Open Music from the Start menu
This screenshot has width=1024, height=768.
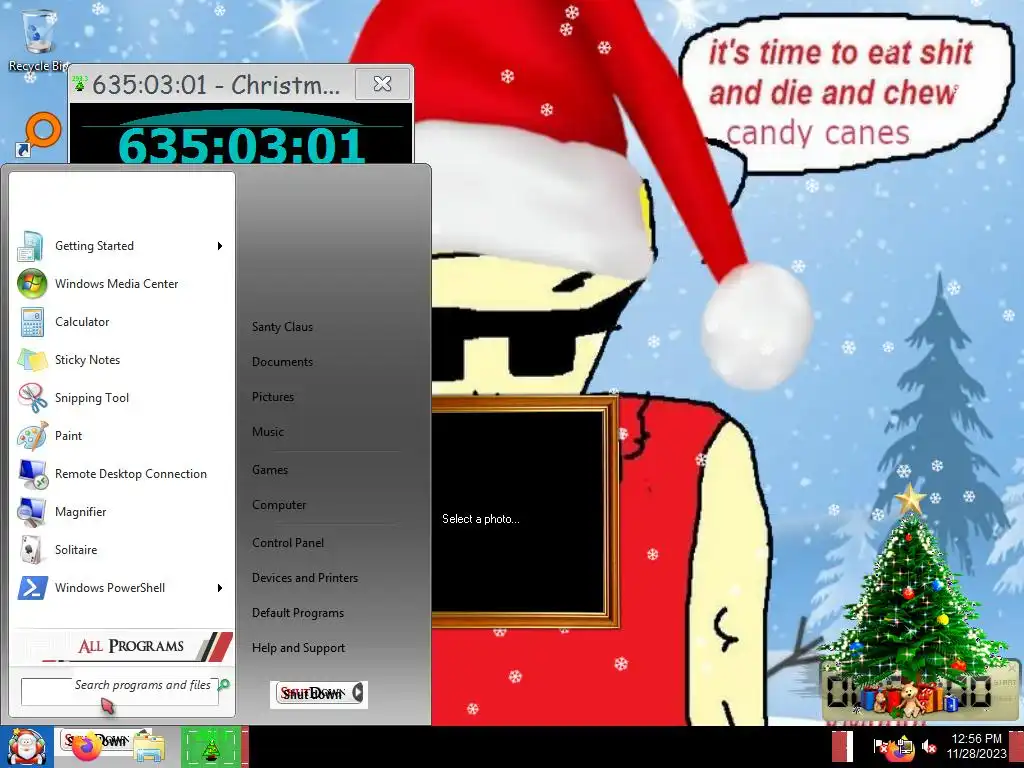tap(268, 432)
